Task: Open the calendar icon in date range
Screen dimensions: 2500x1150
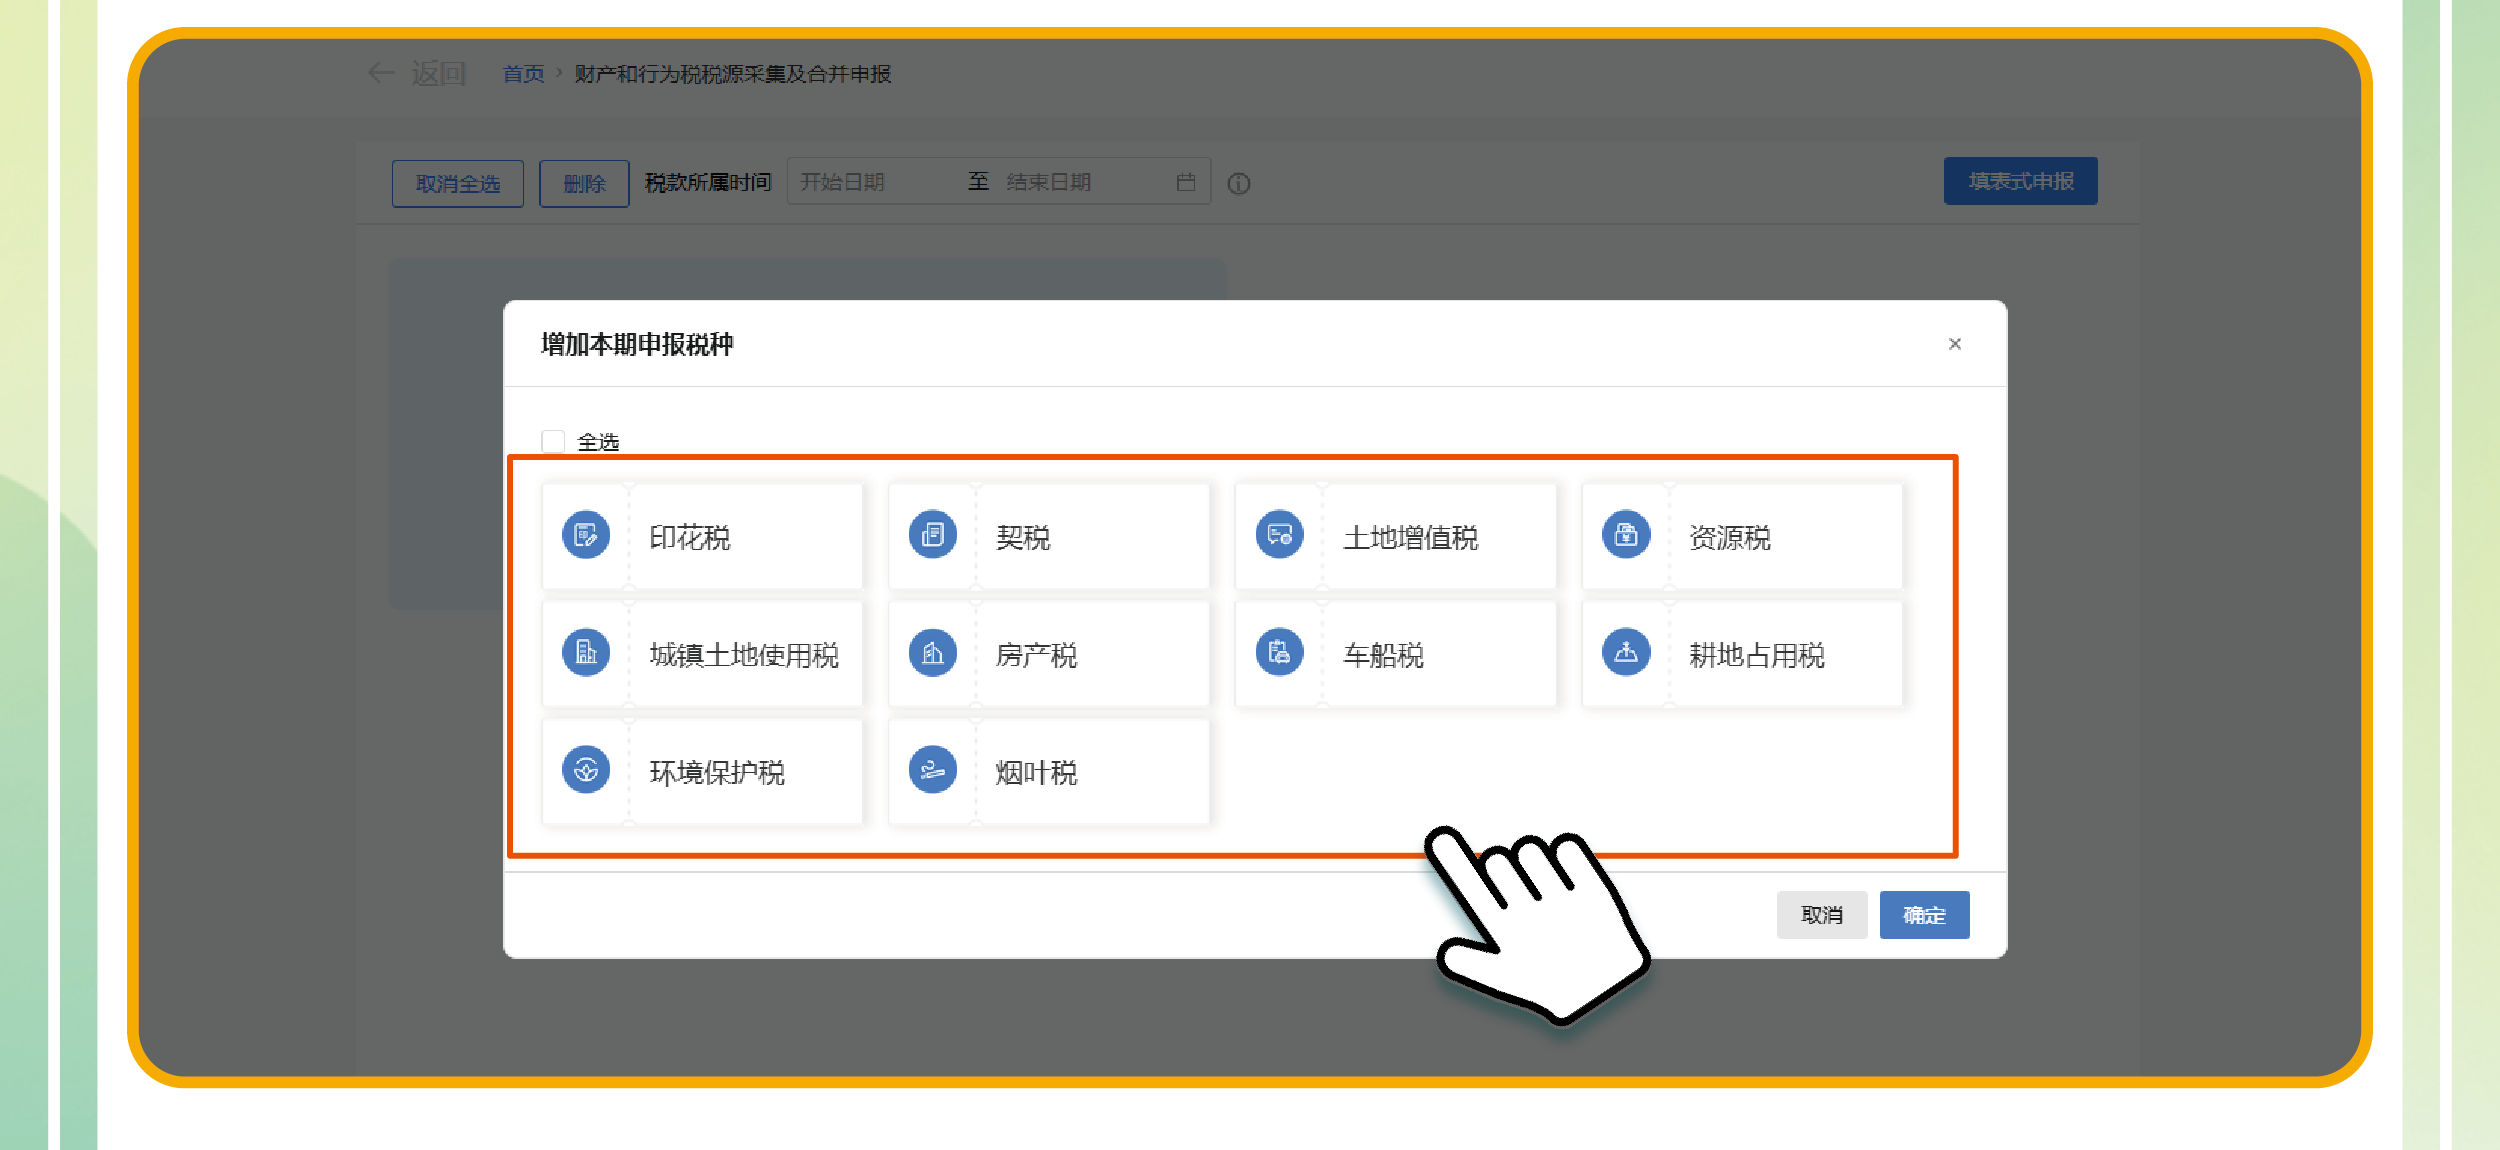Action: (x=1186, y=182)
